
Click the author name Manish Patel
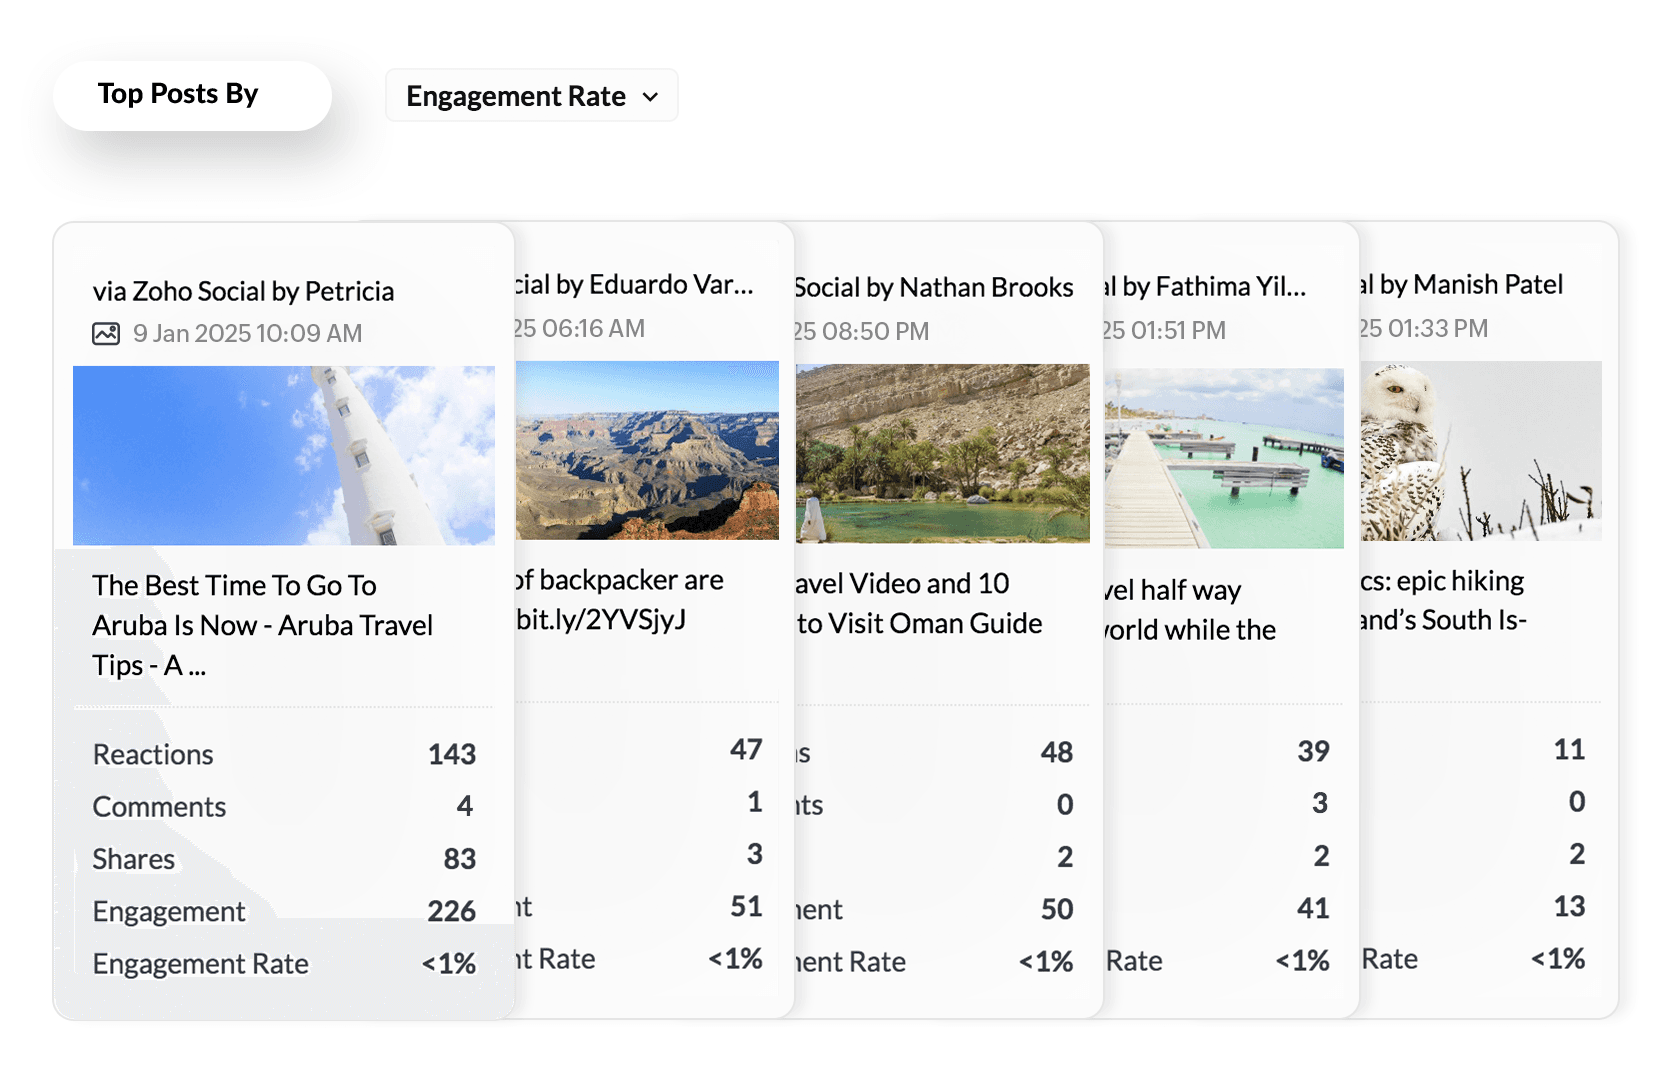pyautogui.click(x=1486, y=284)
